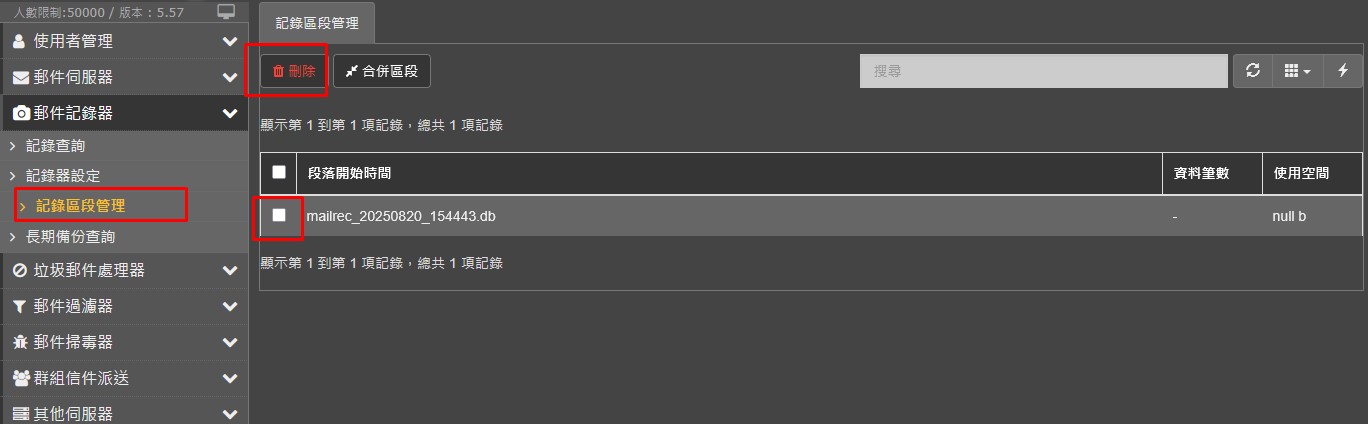Viewport: 1368px width, 424px height.
Task: Click the refresh icon button
Action: 1253,71
